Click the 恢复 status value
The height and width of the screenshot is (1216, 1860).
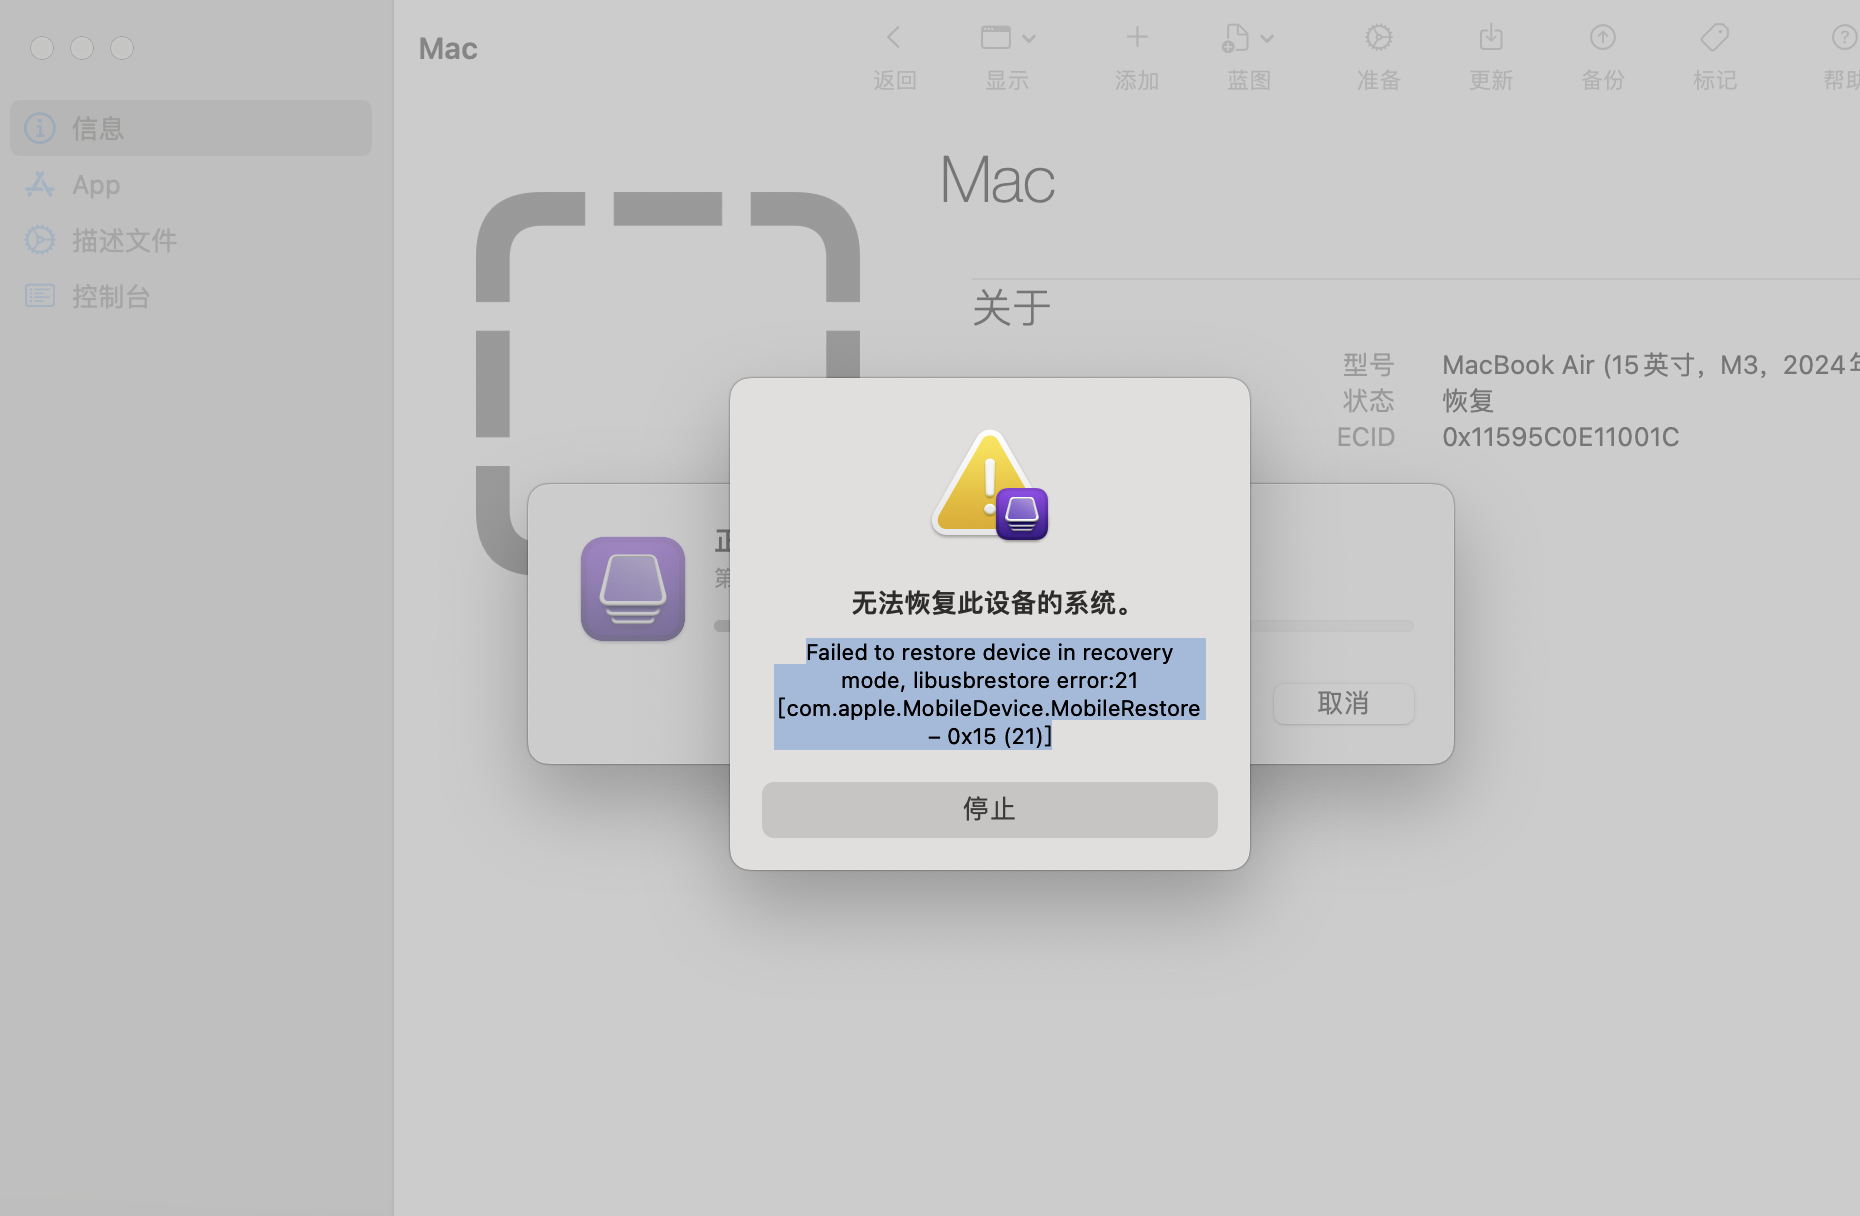(x=1468, y=401)
